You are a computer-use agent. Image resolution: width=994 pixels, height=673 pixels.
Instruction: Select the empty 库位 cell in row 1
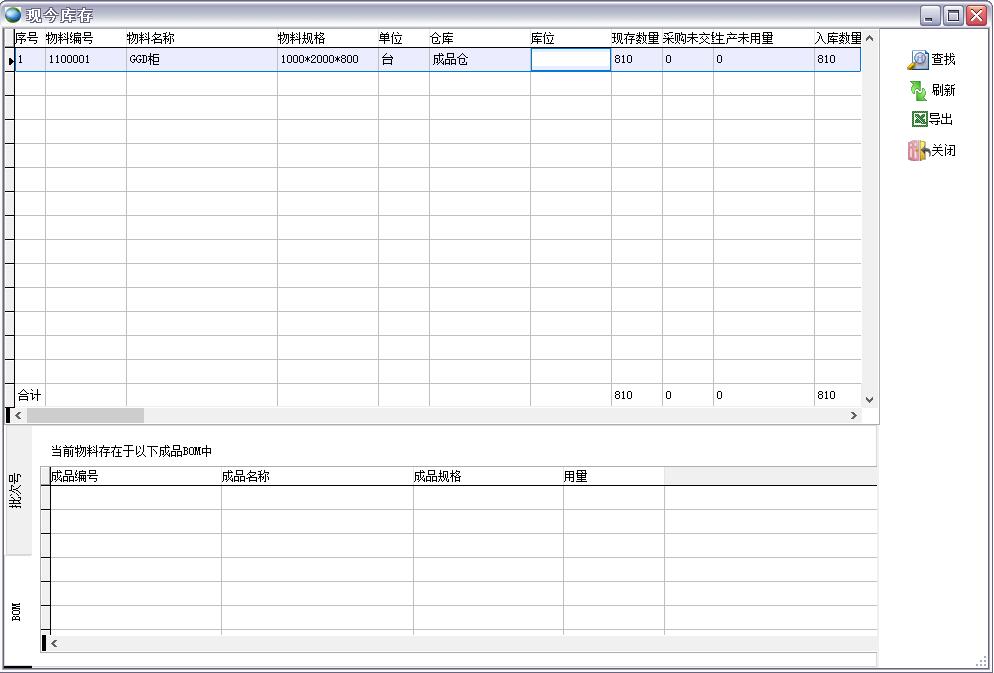click(570, 60)
